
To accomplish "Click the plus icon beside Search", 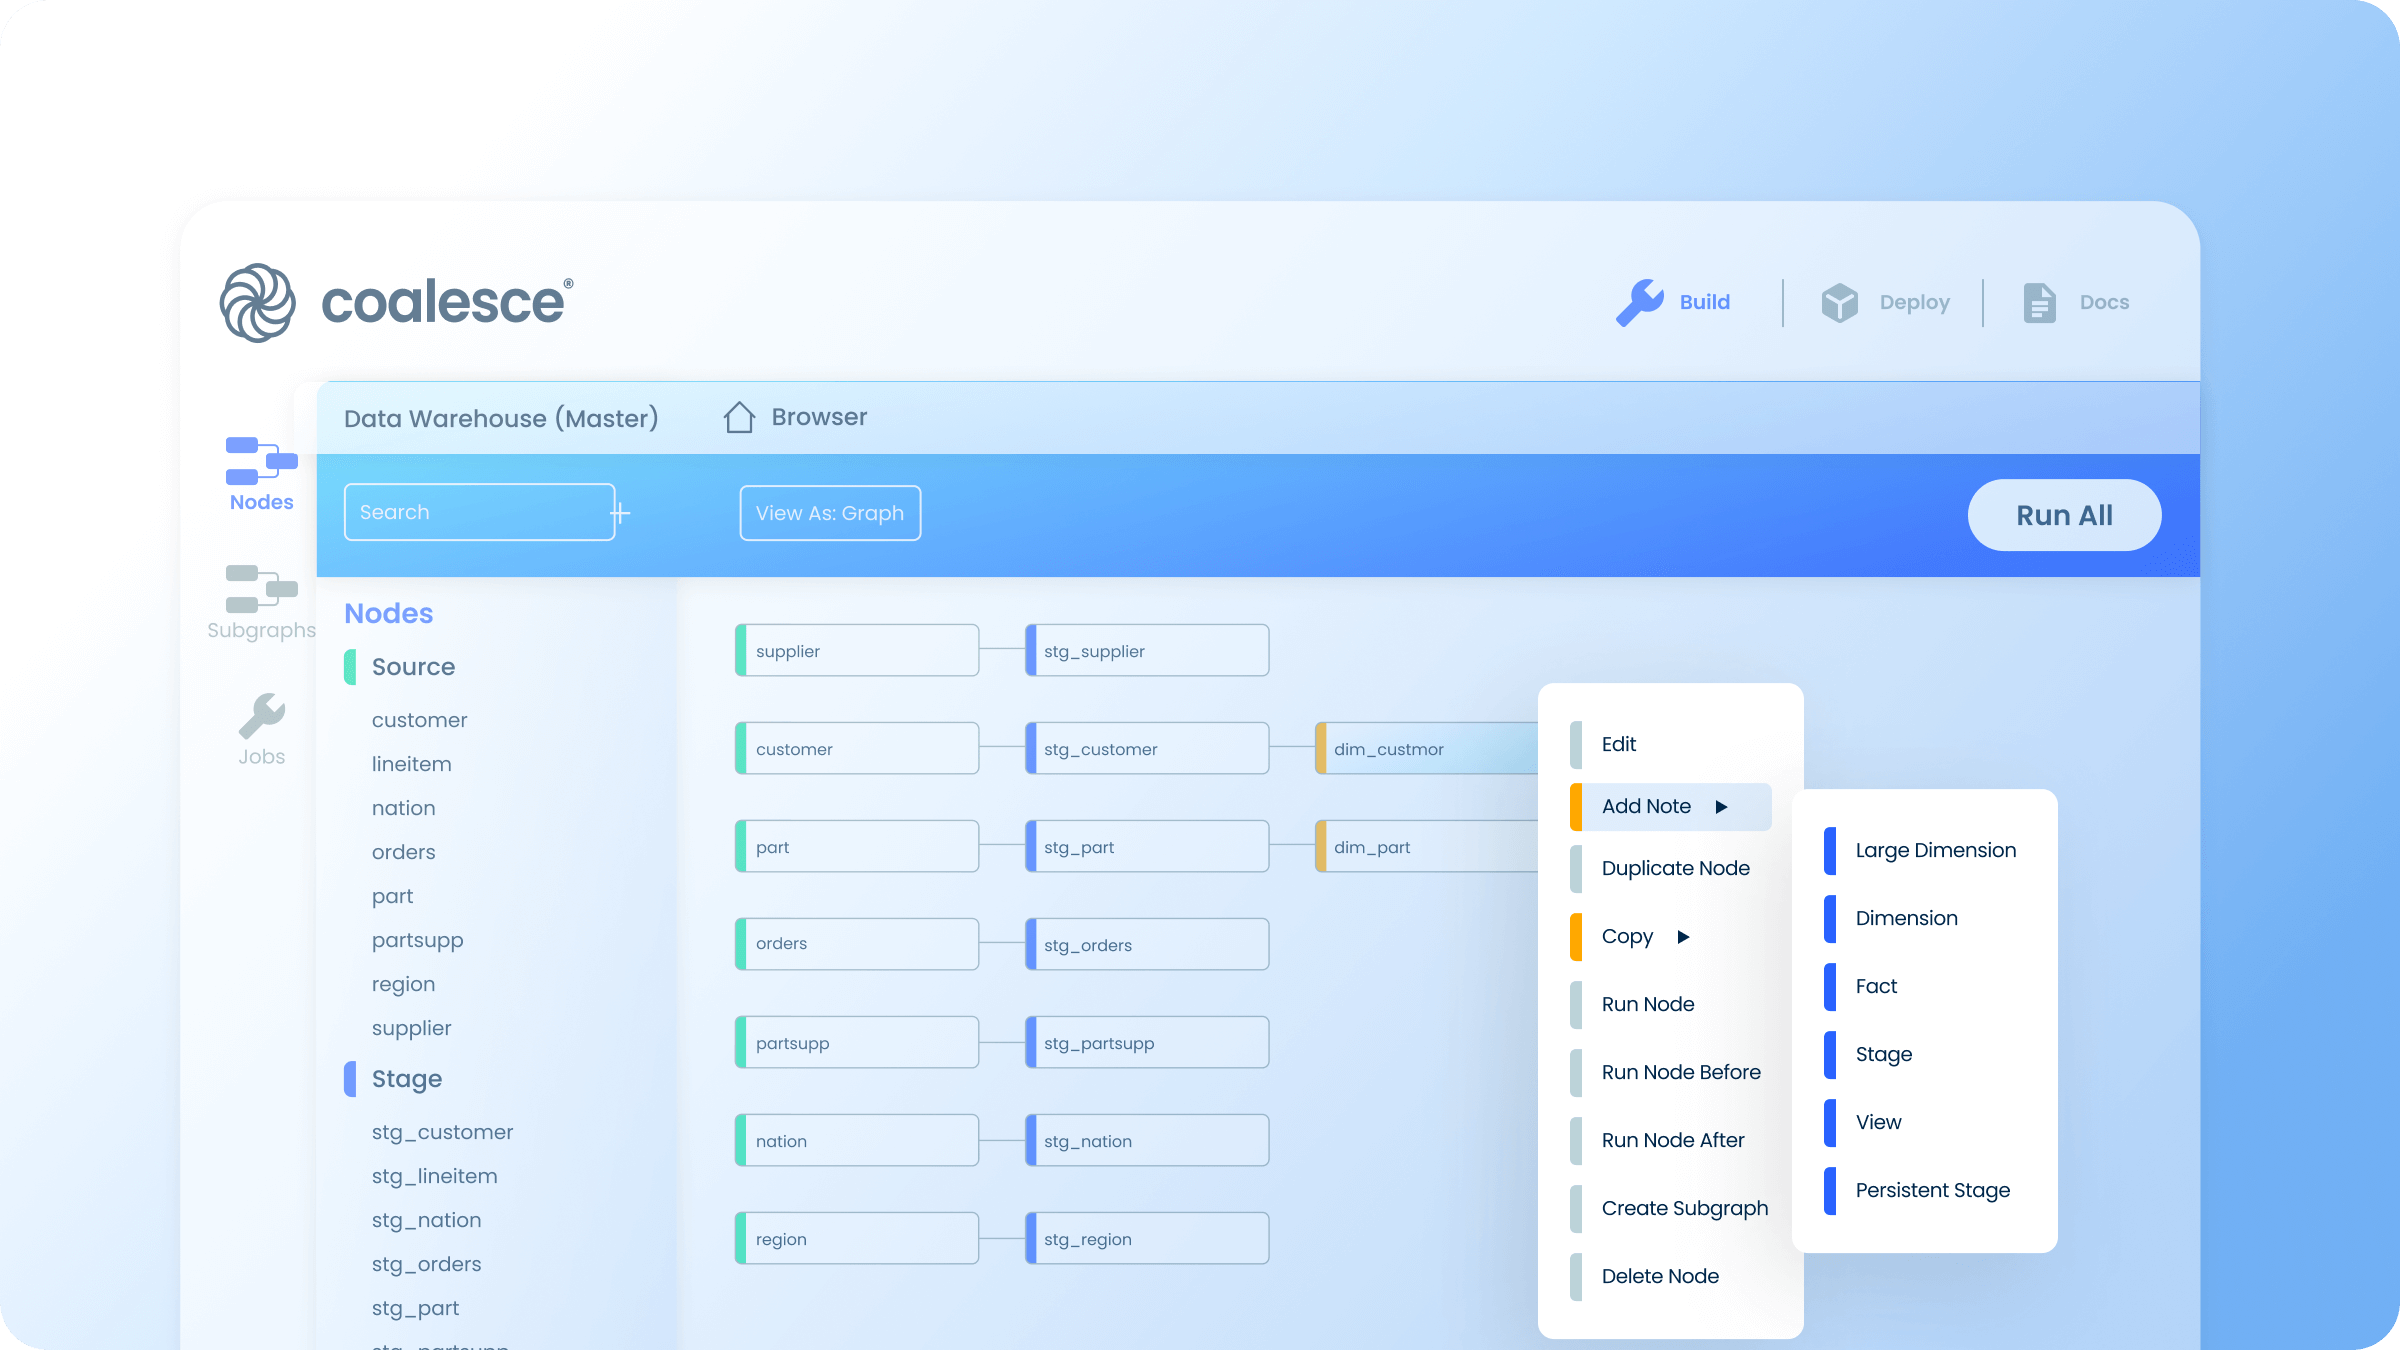I will 620,513.
